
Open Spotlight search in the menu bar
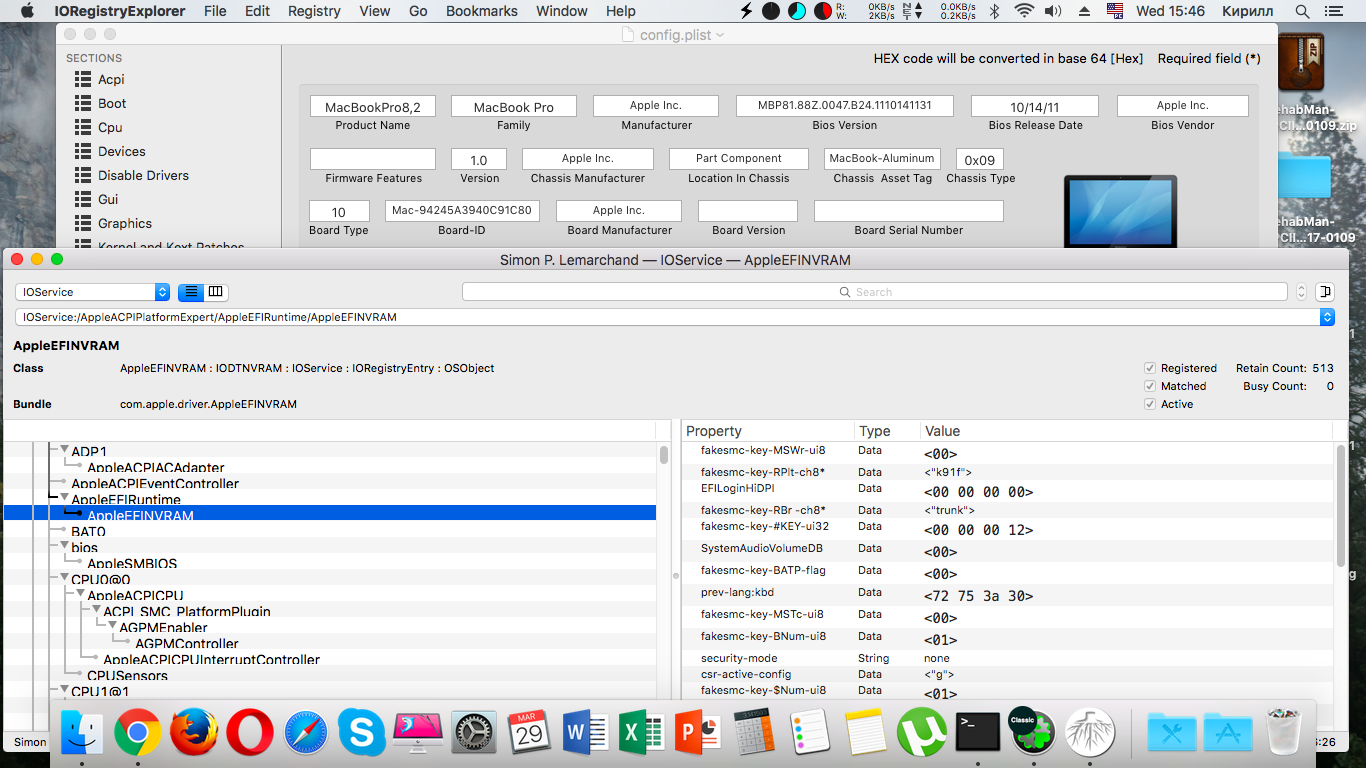point(1302,11)
